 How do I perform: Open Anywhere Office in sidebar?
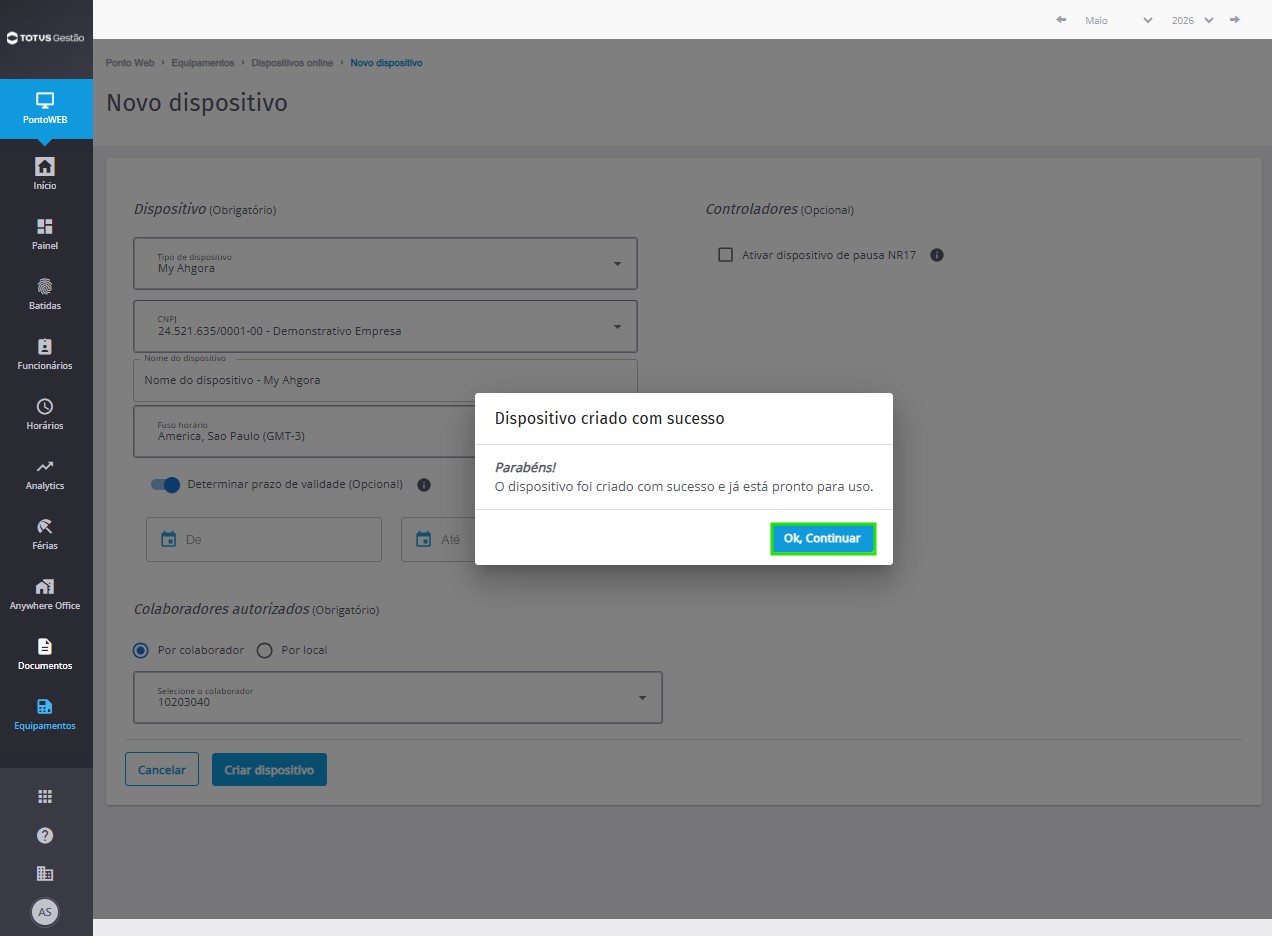(45, 594)
